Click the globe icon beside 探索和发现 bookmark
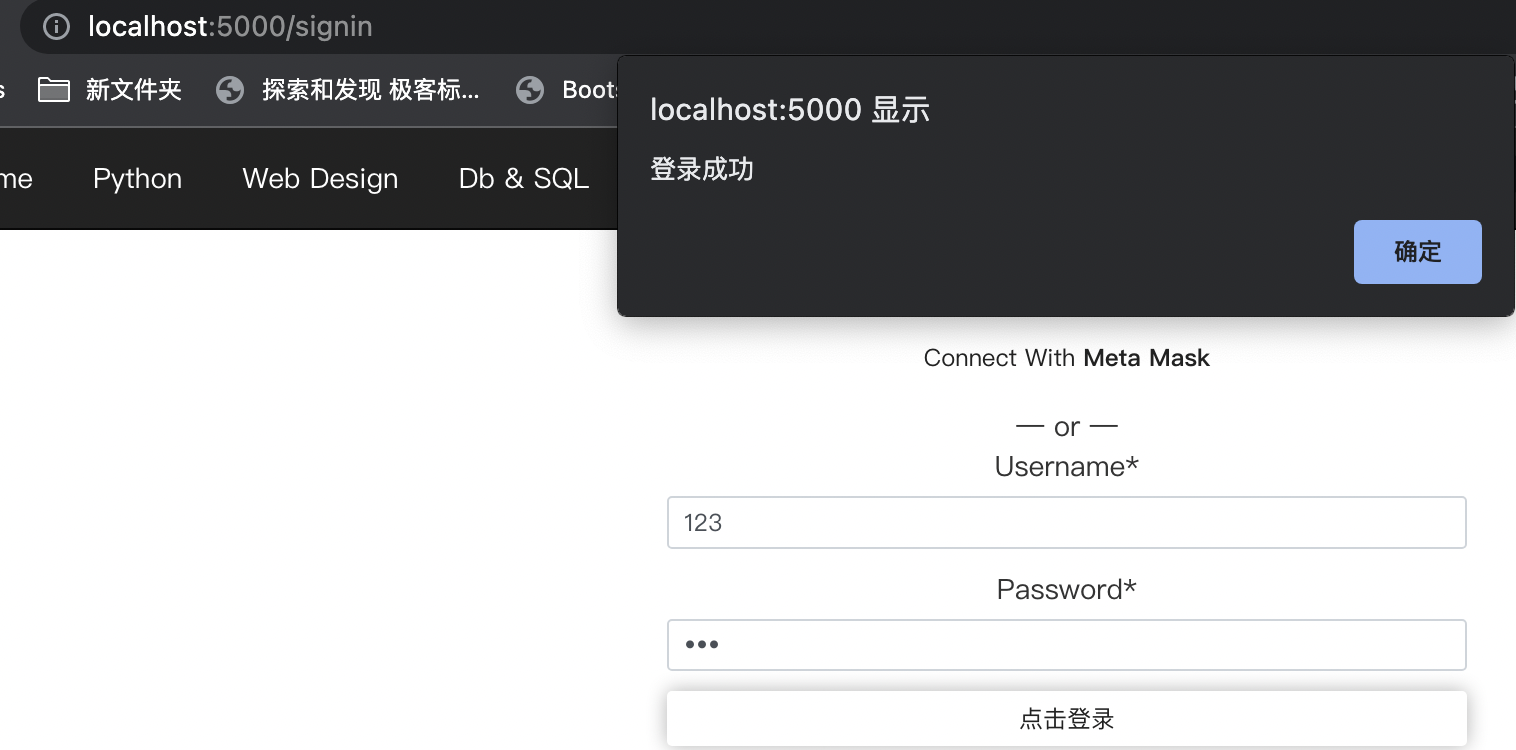 tap(230, 90)
